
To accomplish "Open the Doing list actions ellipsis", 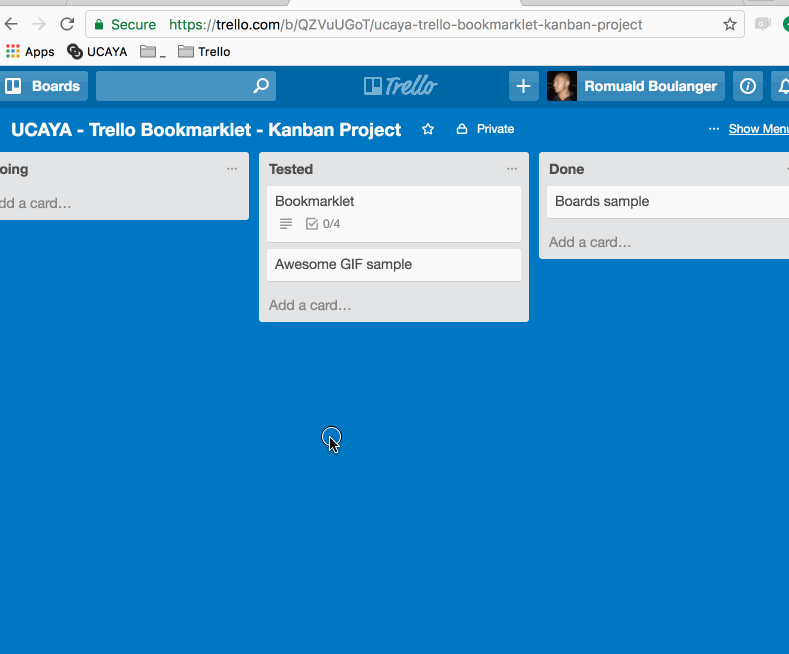I will click(231, 169).
